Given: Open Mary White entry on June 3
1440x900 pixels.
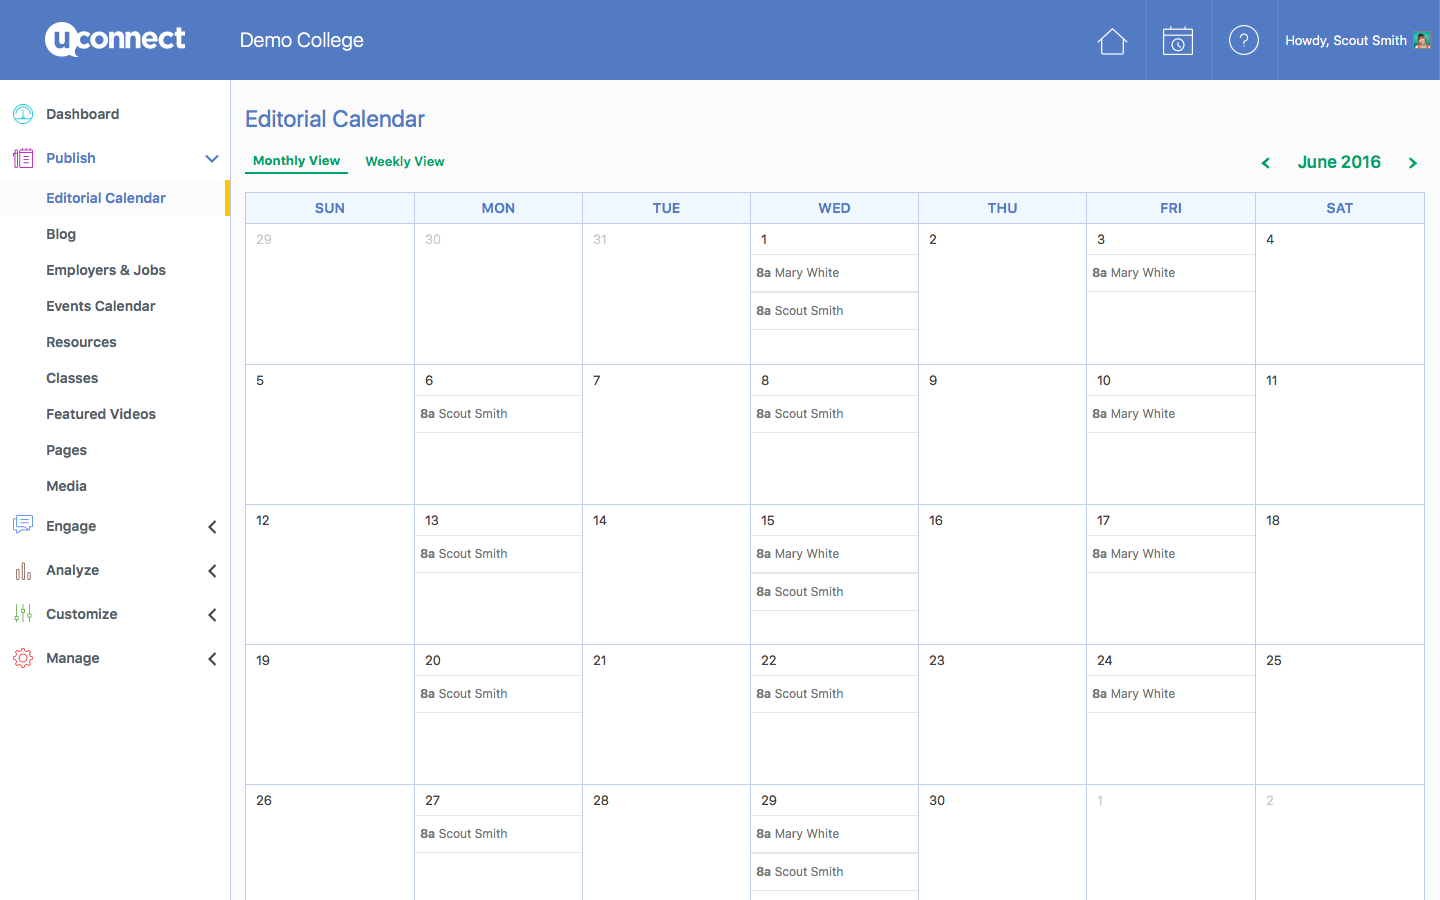Looking at the screenshot, I should 1134,273.
